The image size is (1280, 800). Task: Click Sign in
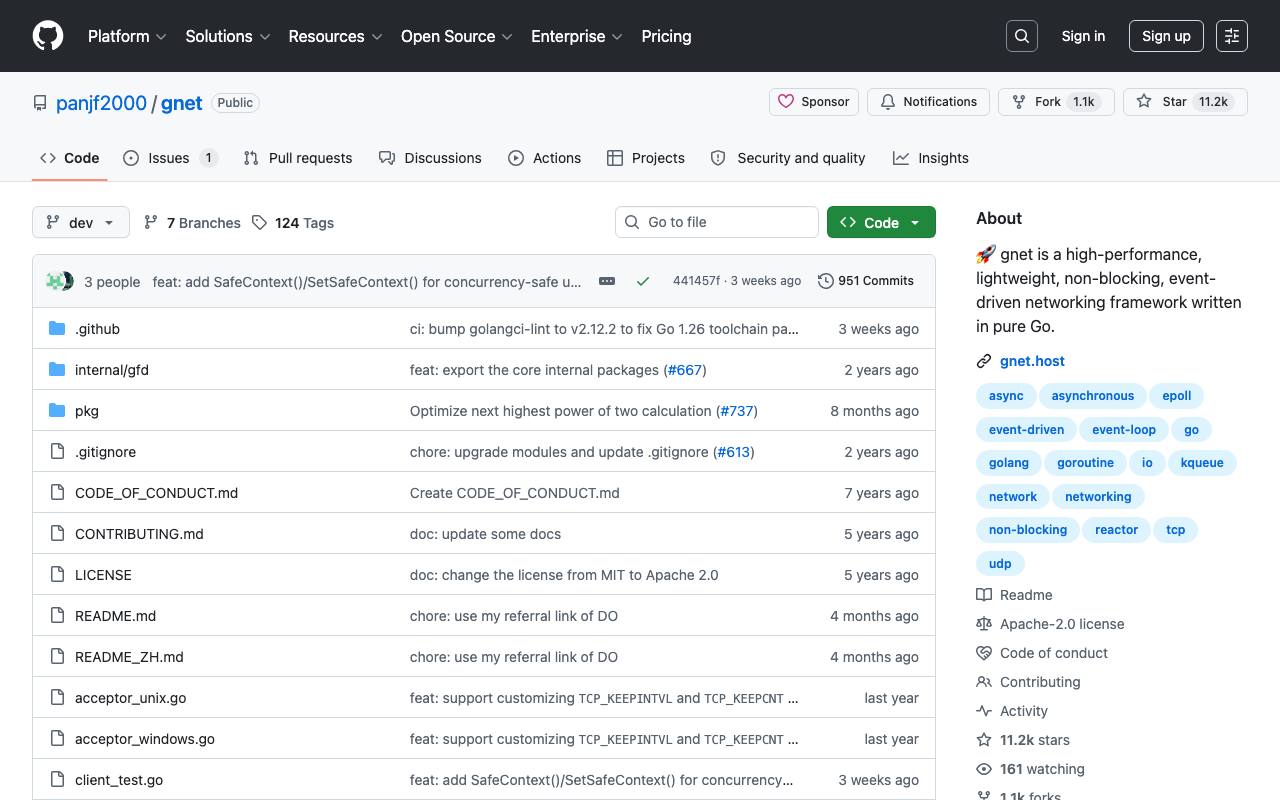1083,36
